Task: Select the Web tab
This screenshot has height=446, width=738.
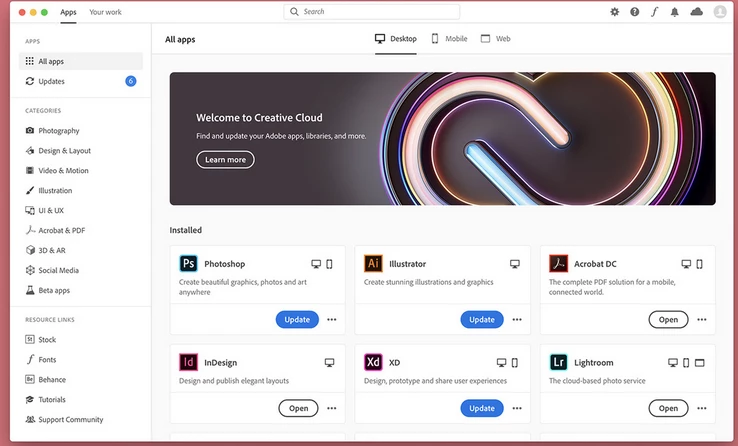Action: coord(496,39)
